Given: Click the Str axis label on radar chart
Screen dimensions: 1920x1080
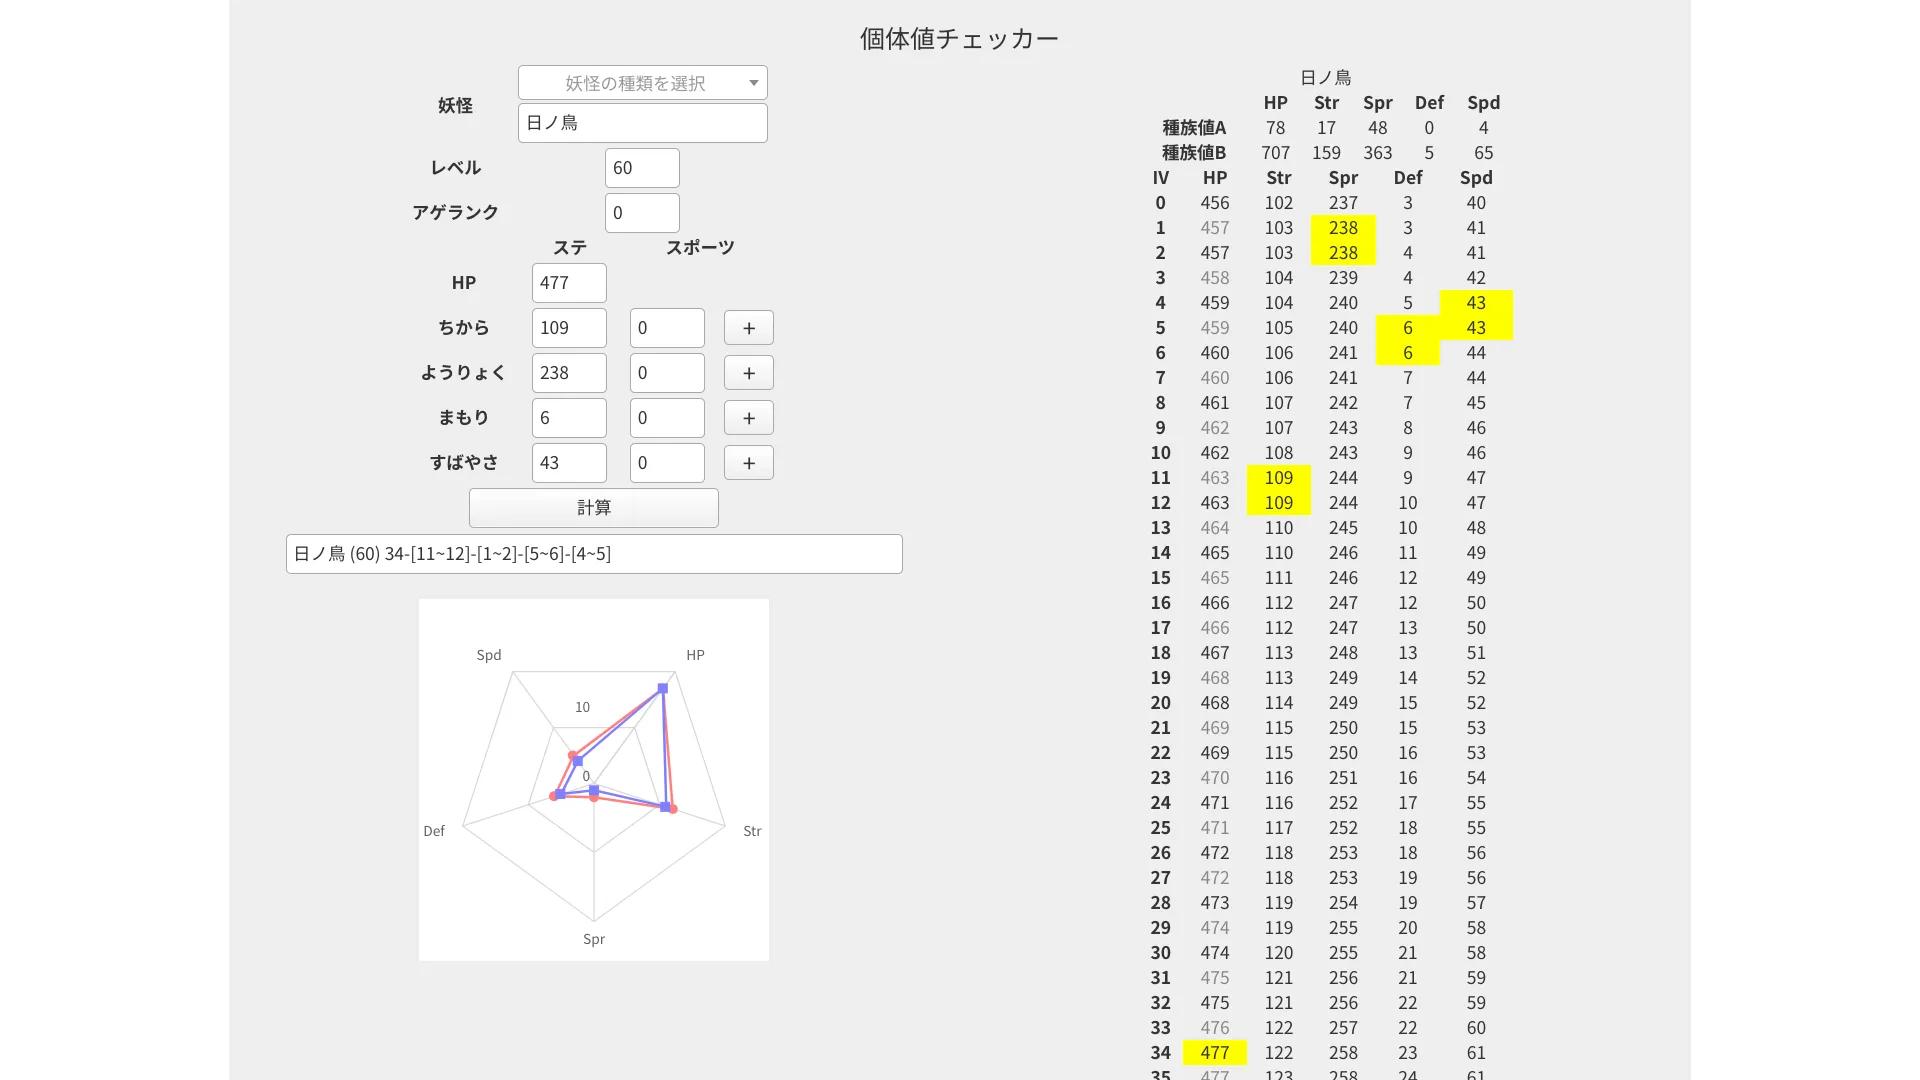Looking at the screenshot, I should tap(752, 831).
